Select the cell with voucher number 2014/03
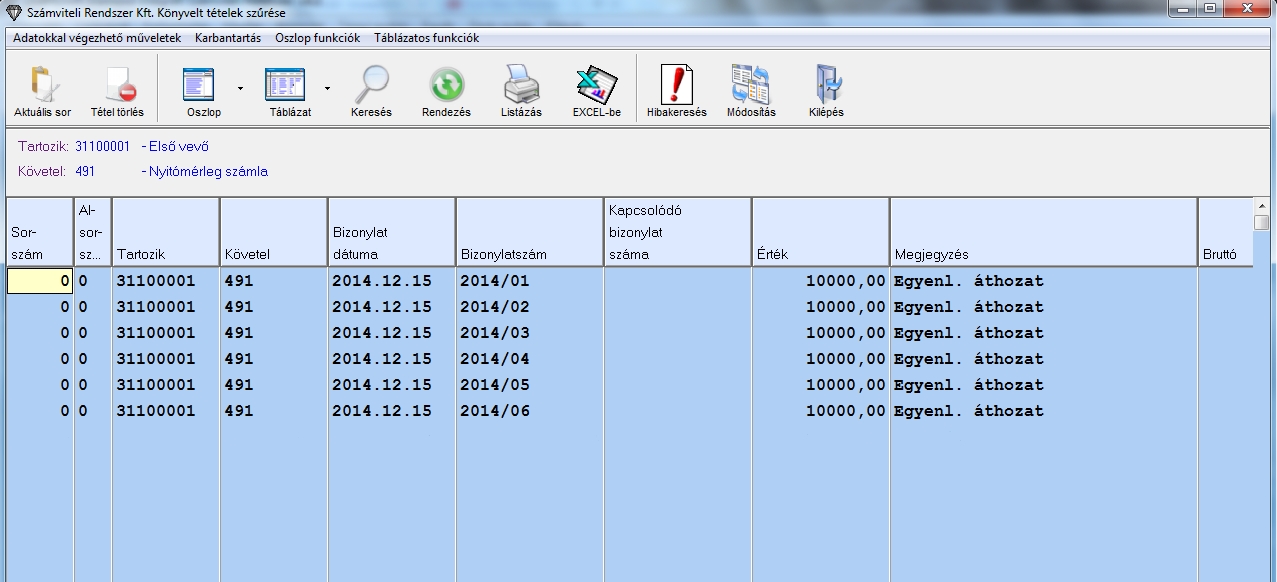Screen dimensions: 1277x582 pos(529,333)
